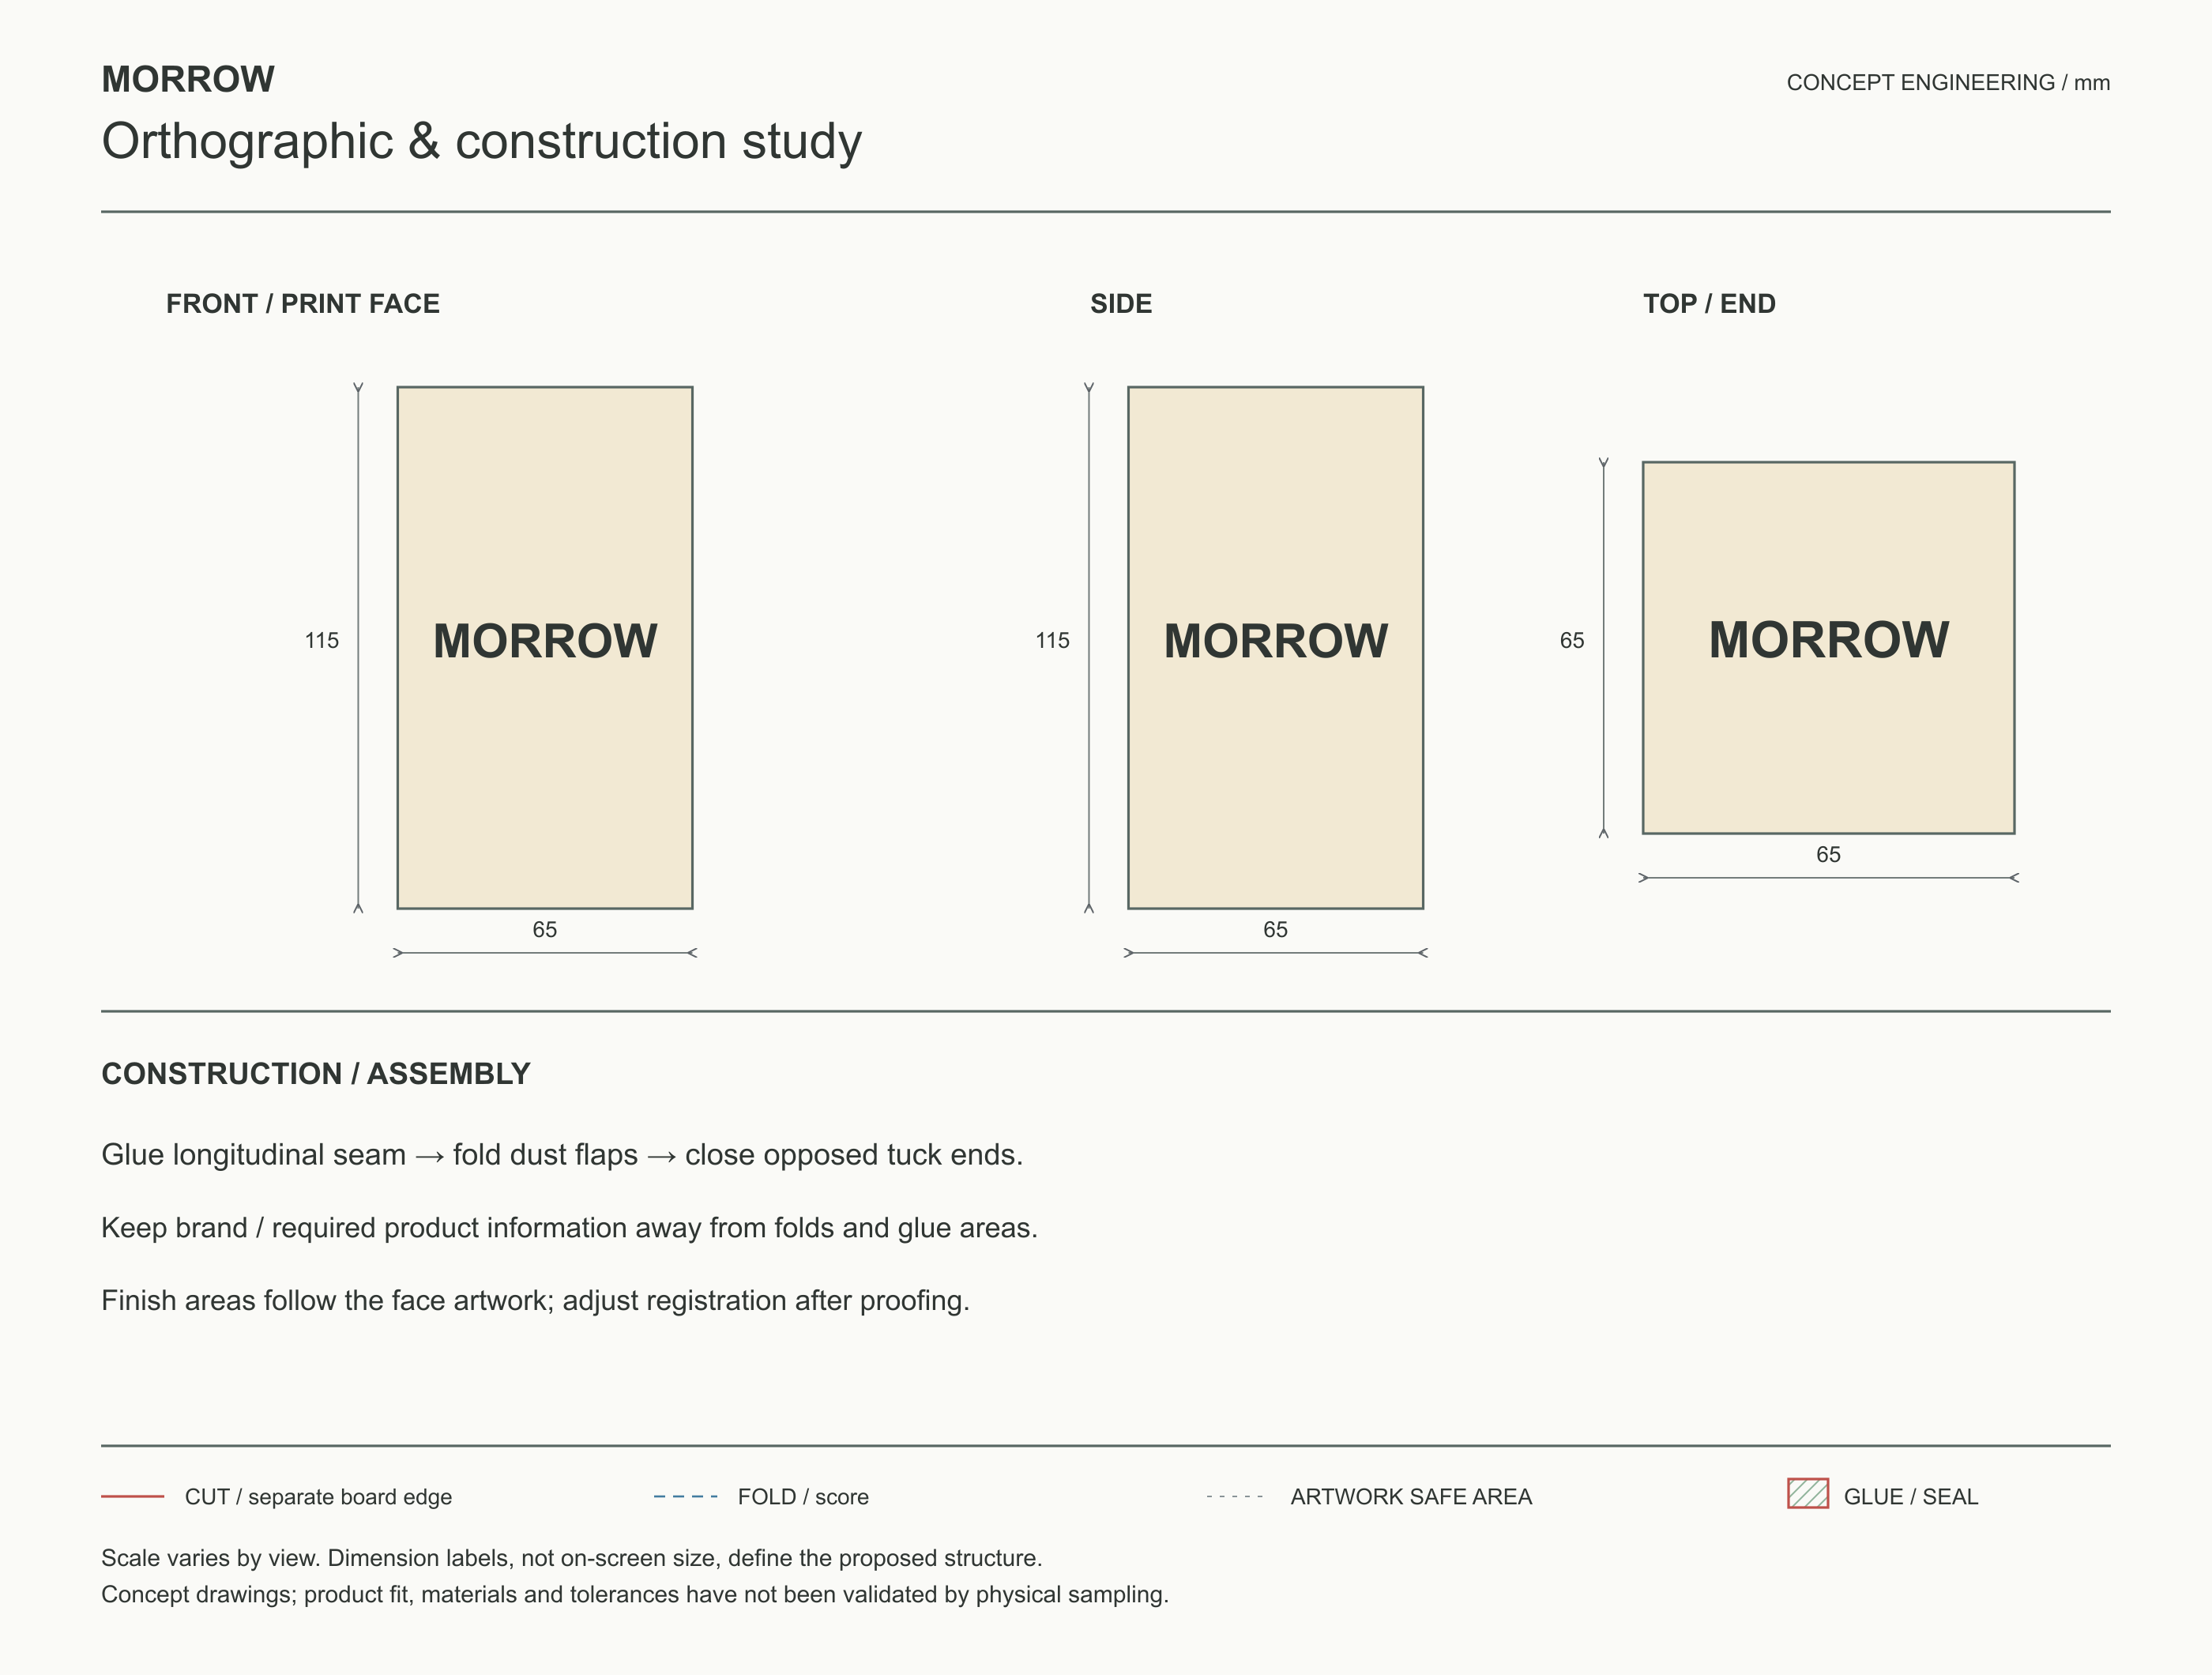Select the FRONT / PRINT FACE box drawing
Viewport: 2212px width, 1675px height.
coord(545,648)
